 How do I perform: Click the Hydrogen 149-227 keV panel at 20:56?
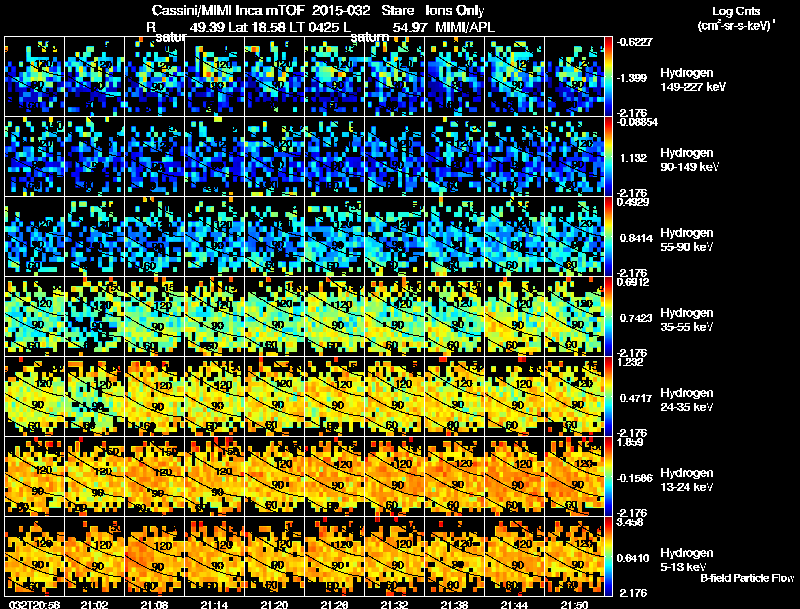click(34, 77)
